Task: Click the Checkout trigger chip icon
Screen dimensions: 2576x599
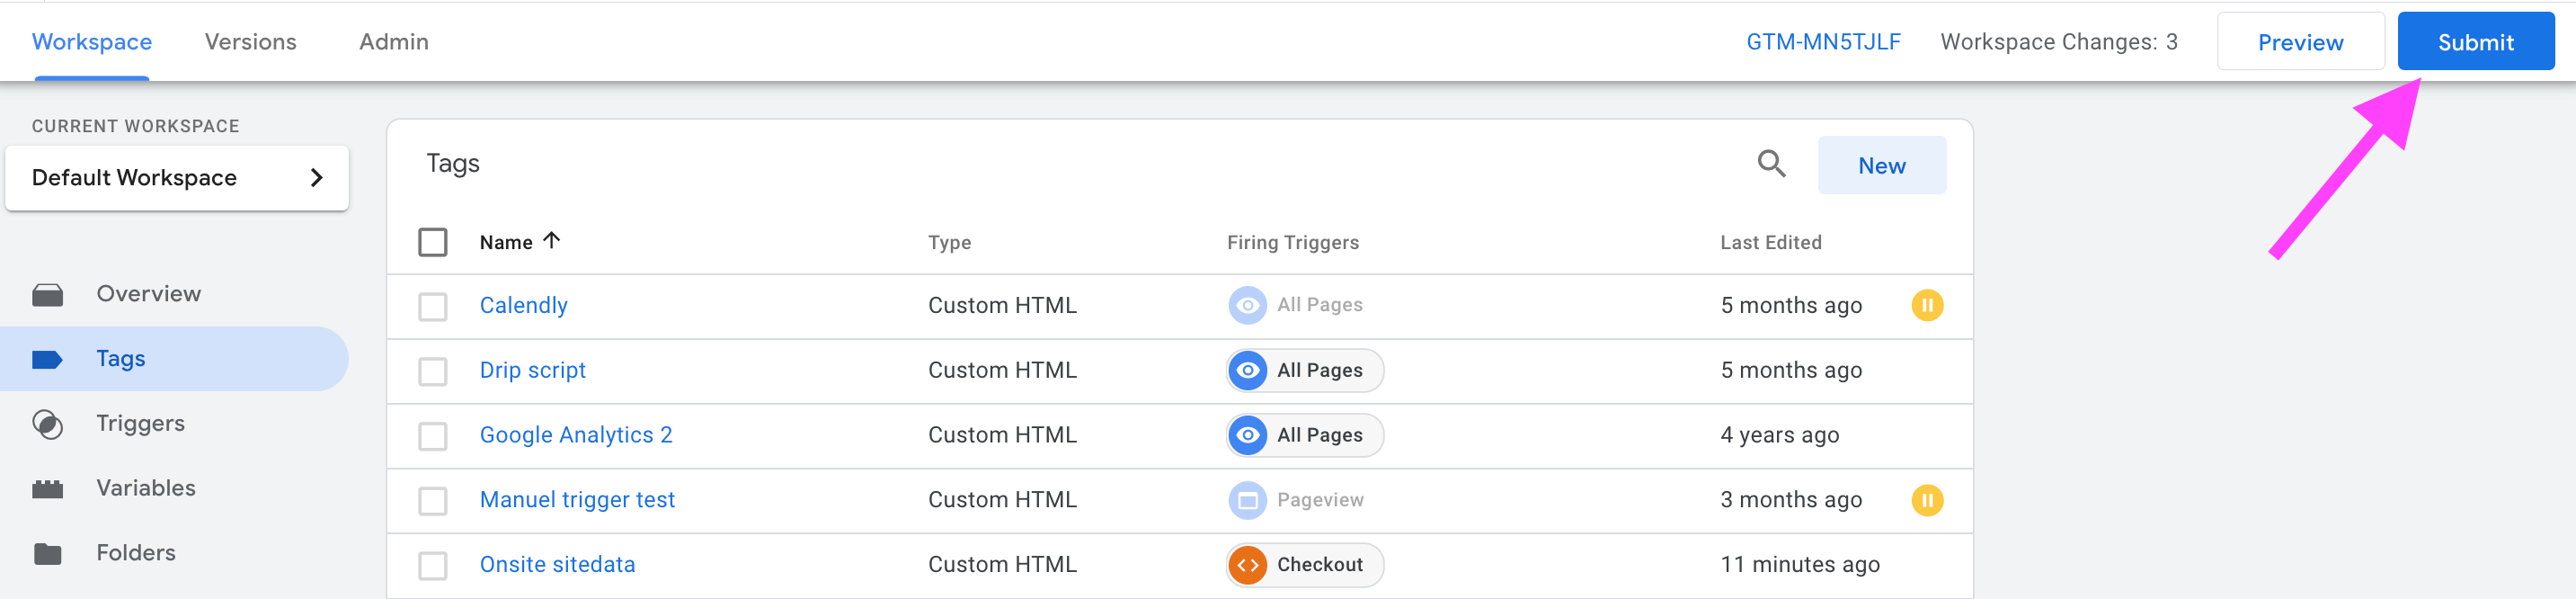Action: tap(1247, 565)
